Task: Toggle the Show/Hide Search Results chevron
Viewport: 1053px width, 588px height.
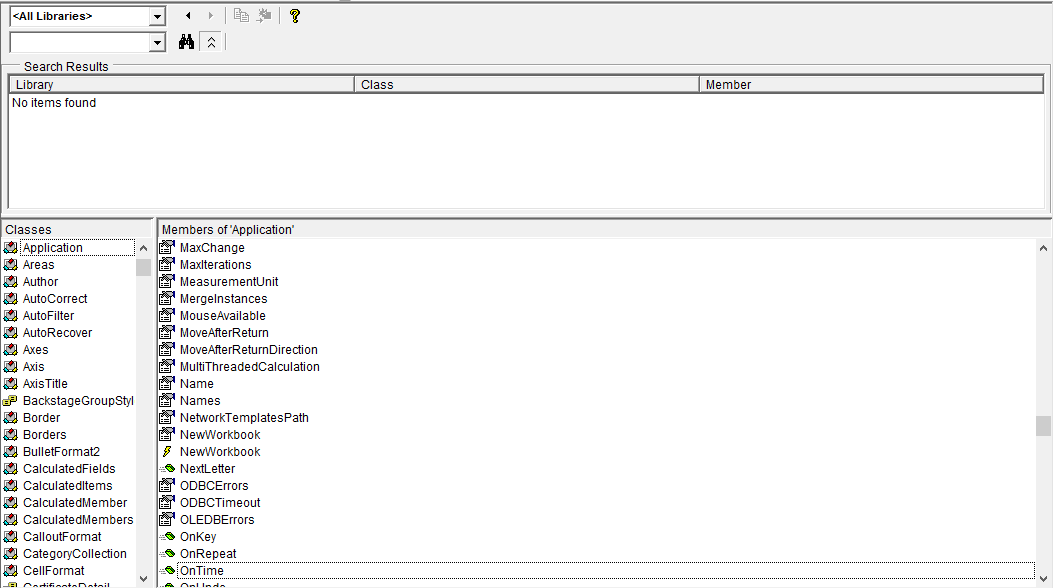Action: pyautogui.click(x=210, y=41)
